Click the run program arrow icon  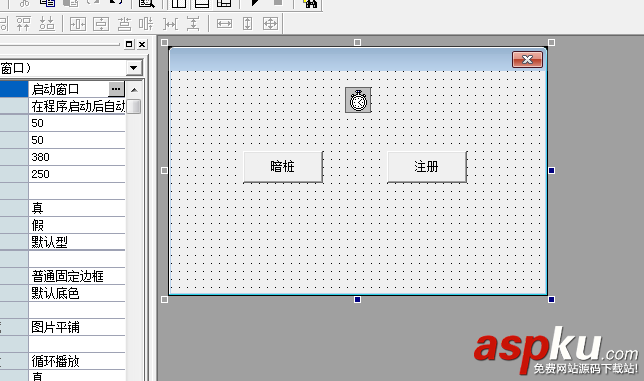(255, 2)
